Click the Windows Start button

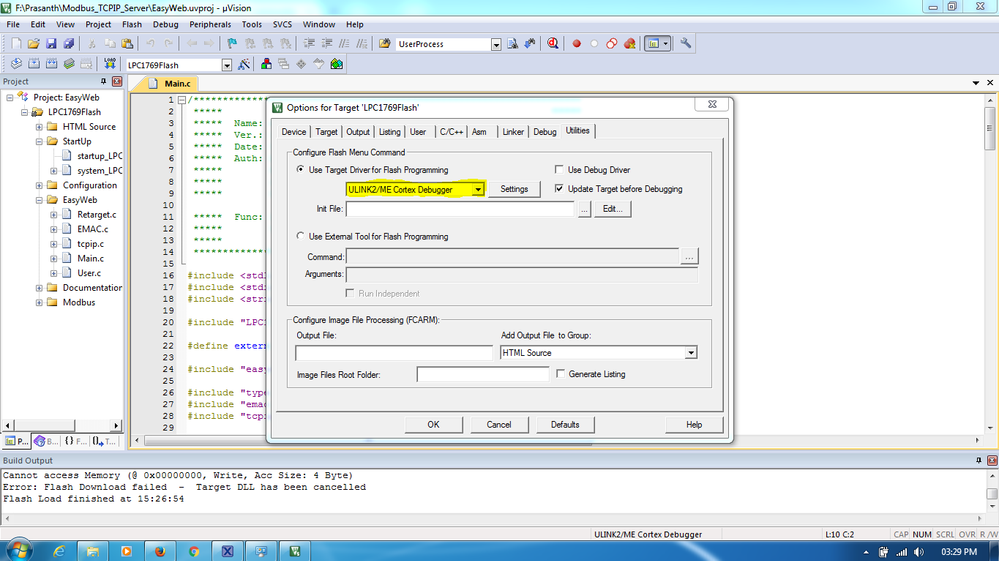pyautogui.click(x=20, y=551)
